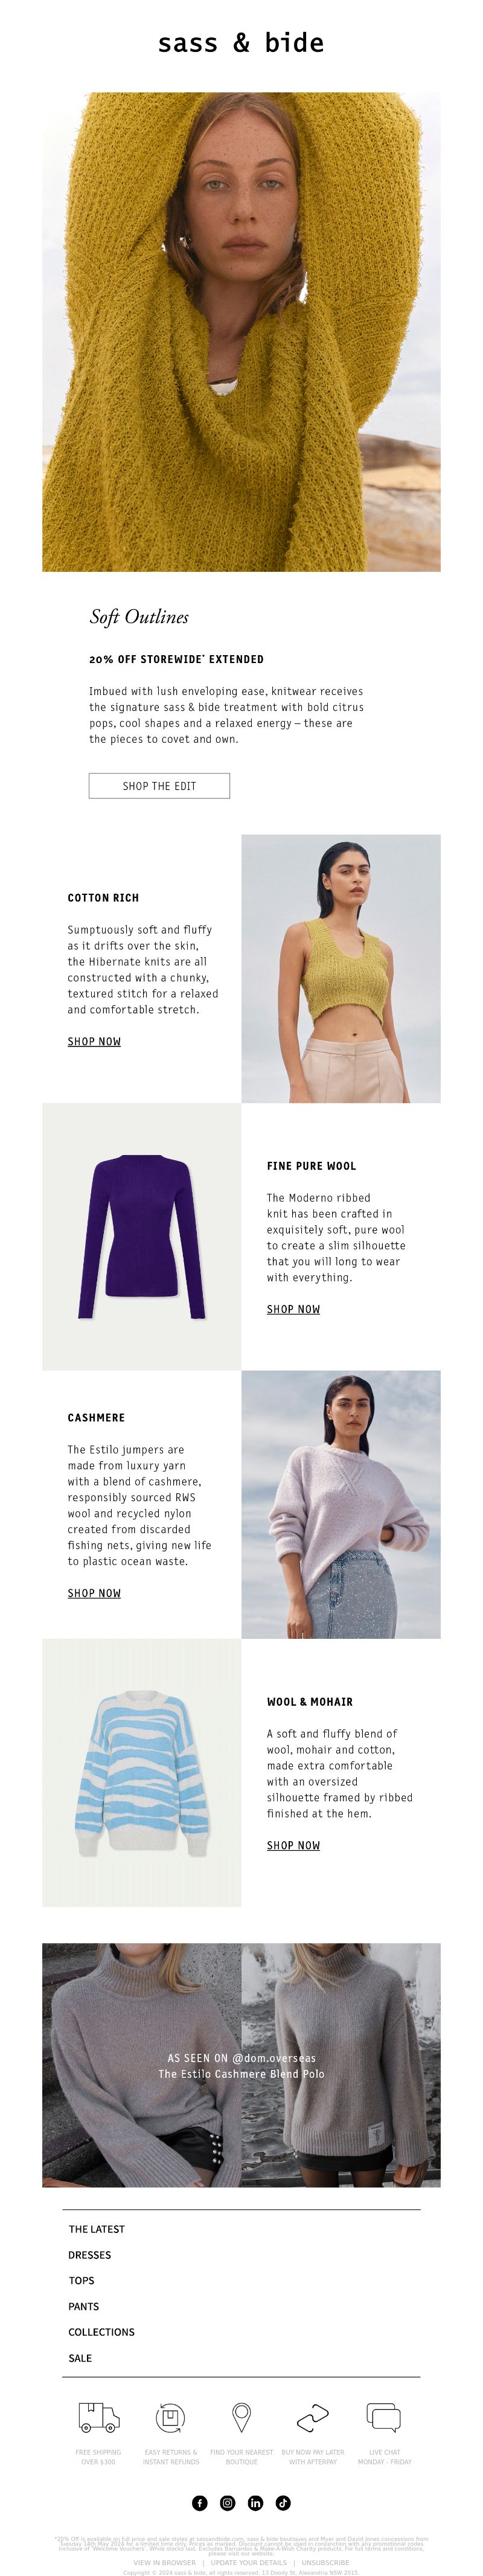The height and width of the screenshot is (2576, 483).
Task: Click SHOP NOW under Wool & Mohair
Action: pyautogui.click(x=293, y=1845)
